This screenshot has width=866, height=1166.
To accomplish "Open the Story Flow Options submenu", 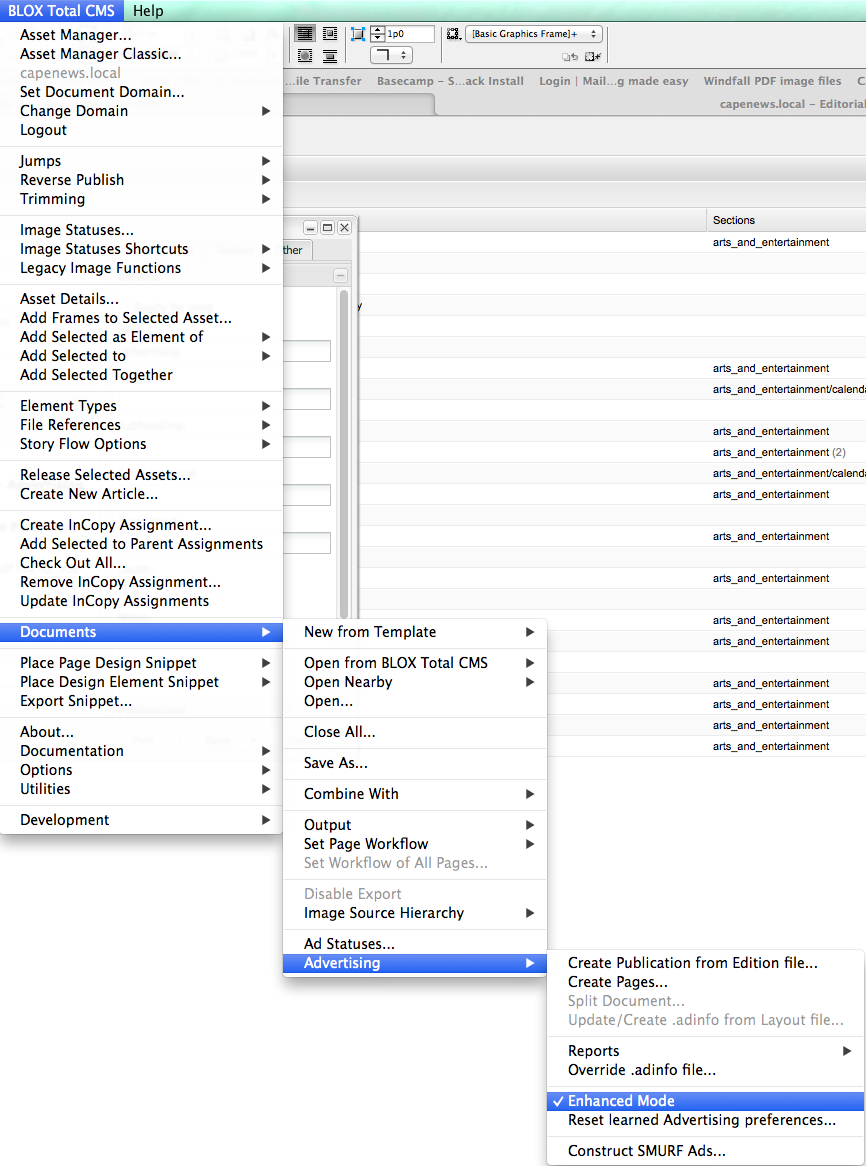I will [141, 444].
